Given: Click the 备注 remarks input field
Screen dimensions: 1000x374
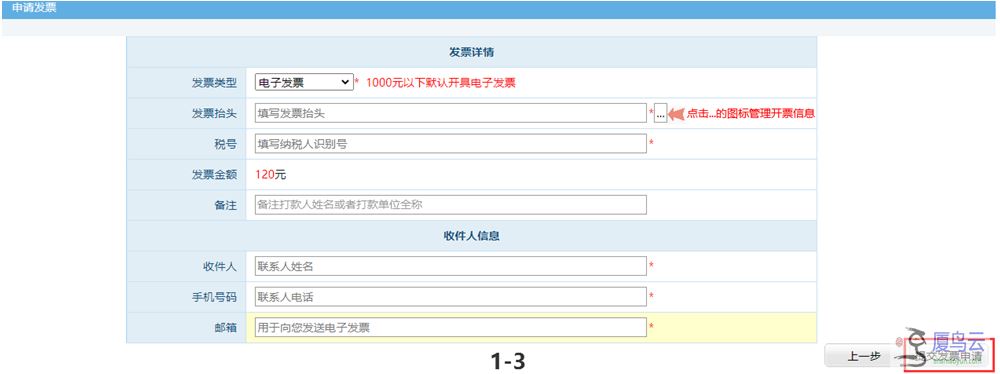Looking at the screenshot, I should [450, 205].
